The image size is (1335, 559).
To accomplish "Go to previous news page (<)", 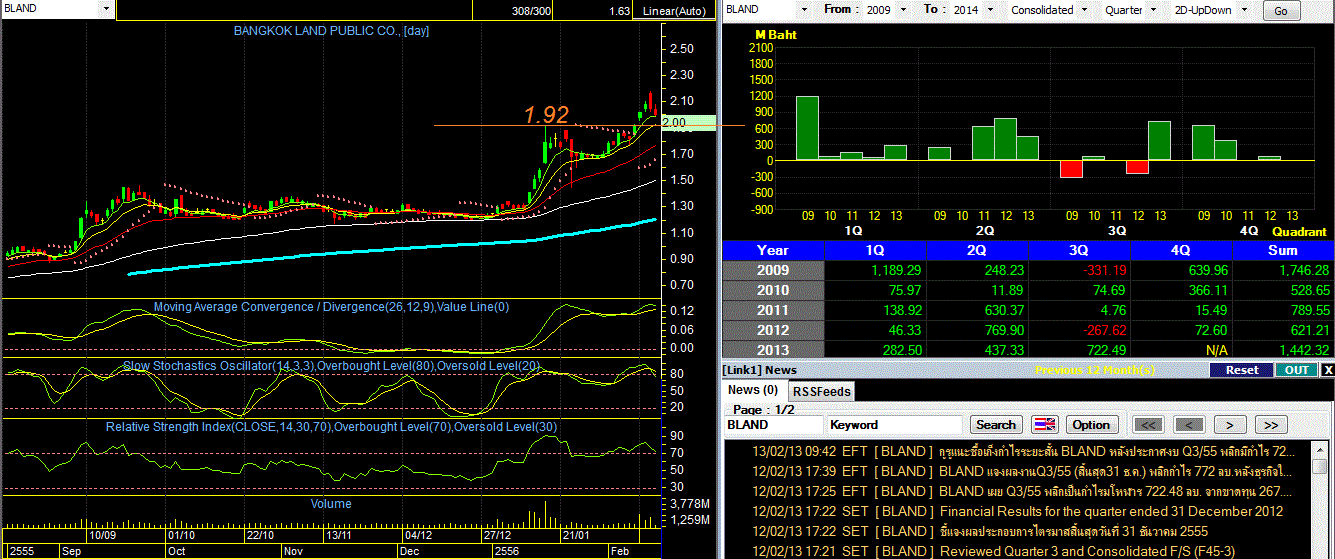I will (1189, 424).
